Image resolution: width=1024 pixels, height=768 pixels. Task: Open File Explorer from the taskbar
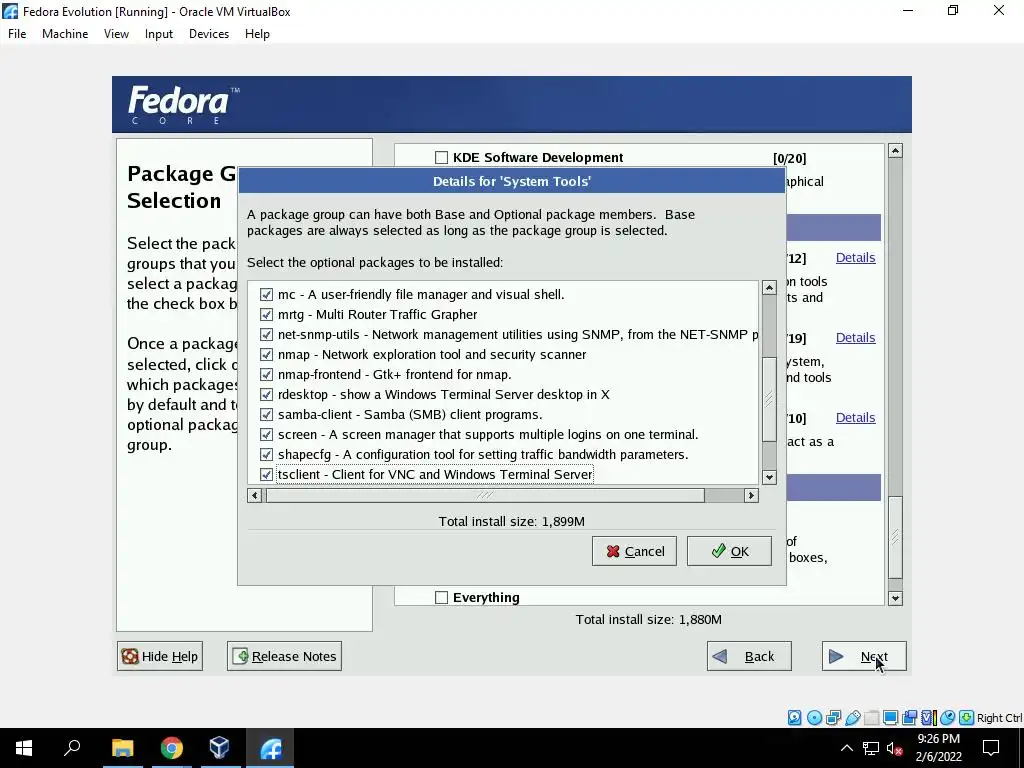point(122,748)
